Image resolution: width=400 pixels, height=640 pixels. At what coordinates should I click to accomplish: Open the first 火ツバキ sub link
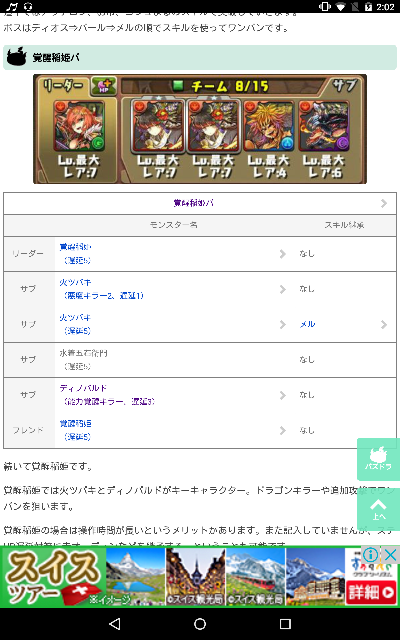click(75, 282)
